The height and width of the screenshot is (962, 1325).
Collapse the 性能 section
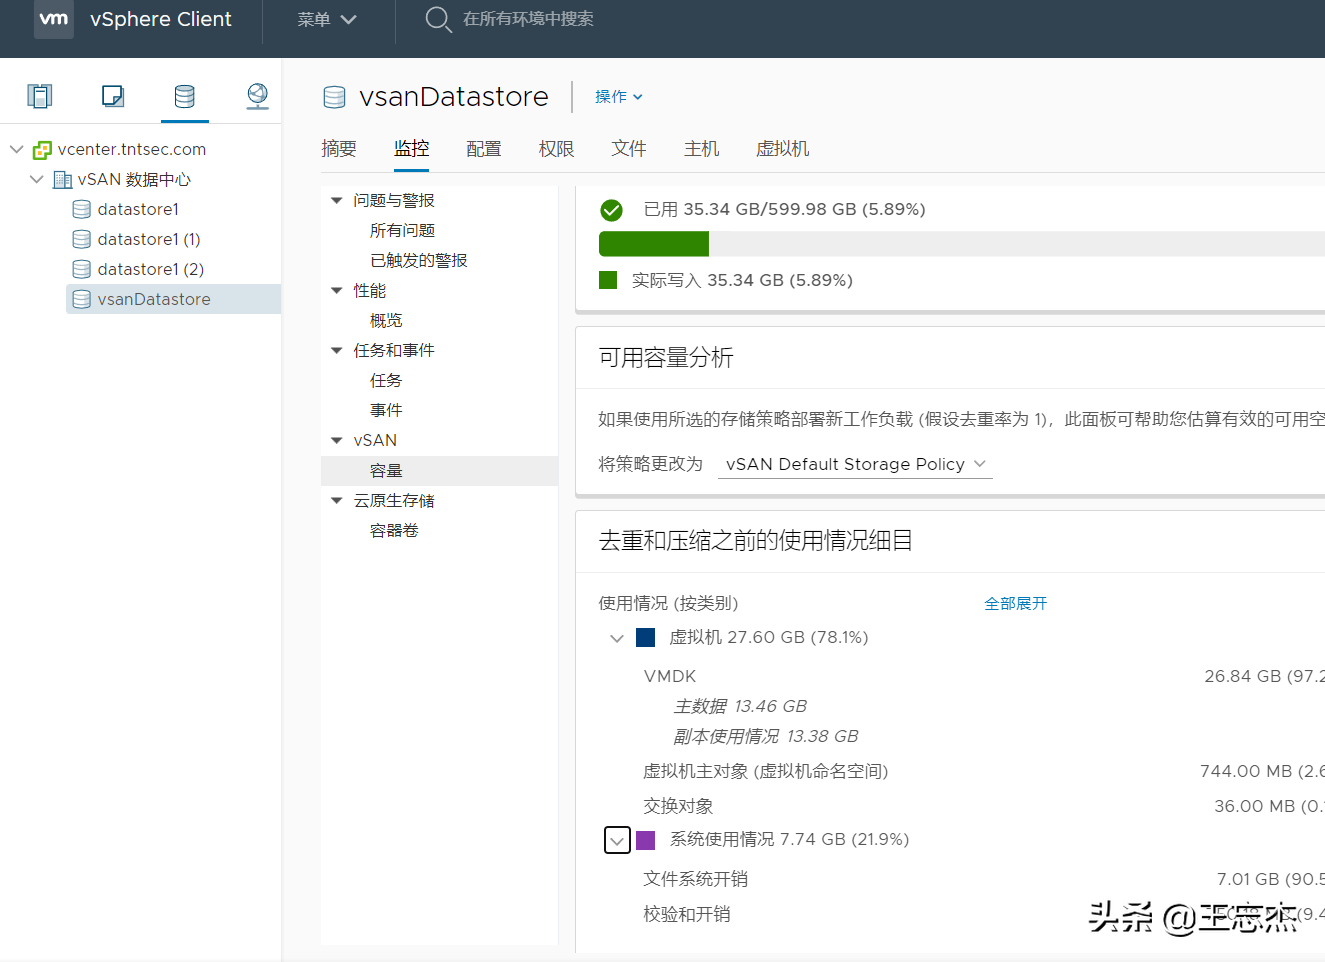coord(337,291)
